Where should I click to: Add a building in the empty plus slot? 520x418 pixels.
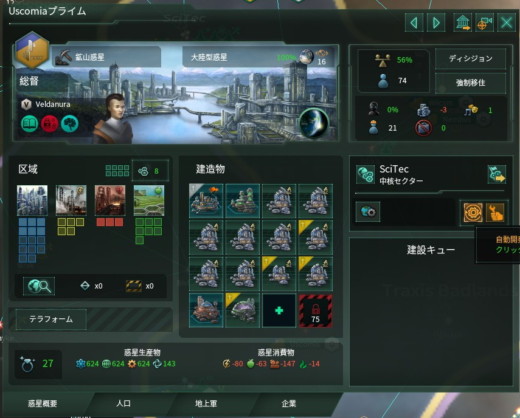tap(279, 311)
